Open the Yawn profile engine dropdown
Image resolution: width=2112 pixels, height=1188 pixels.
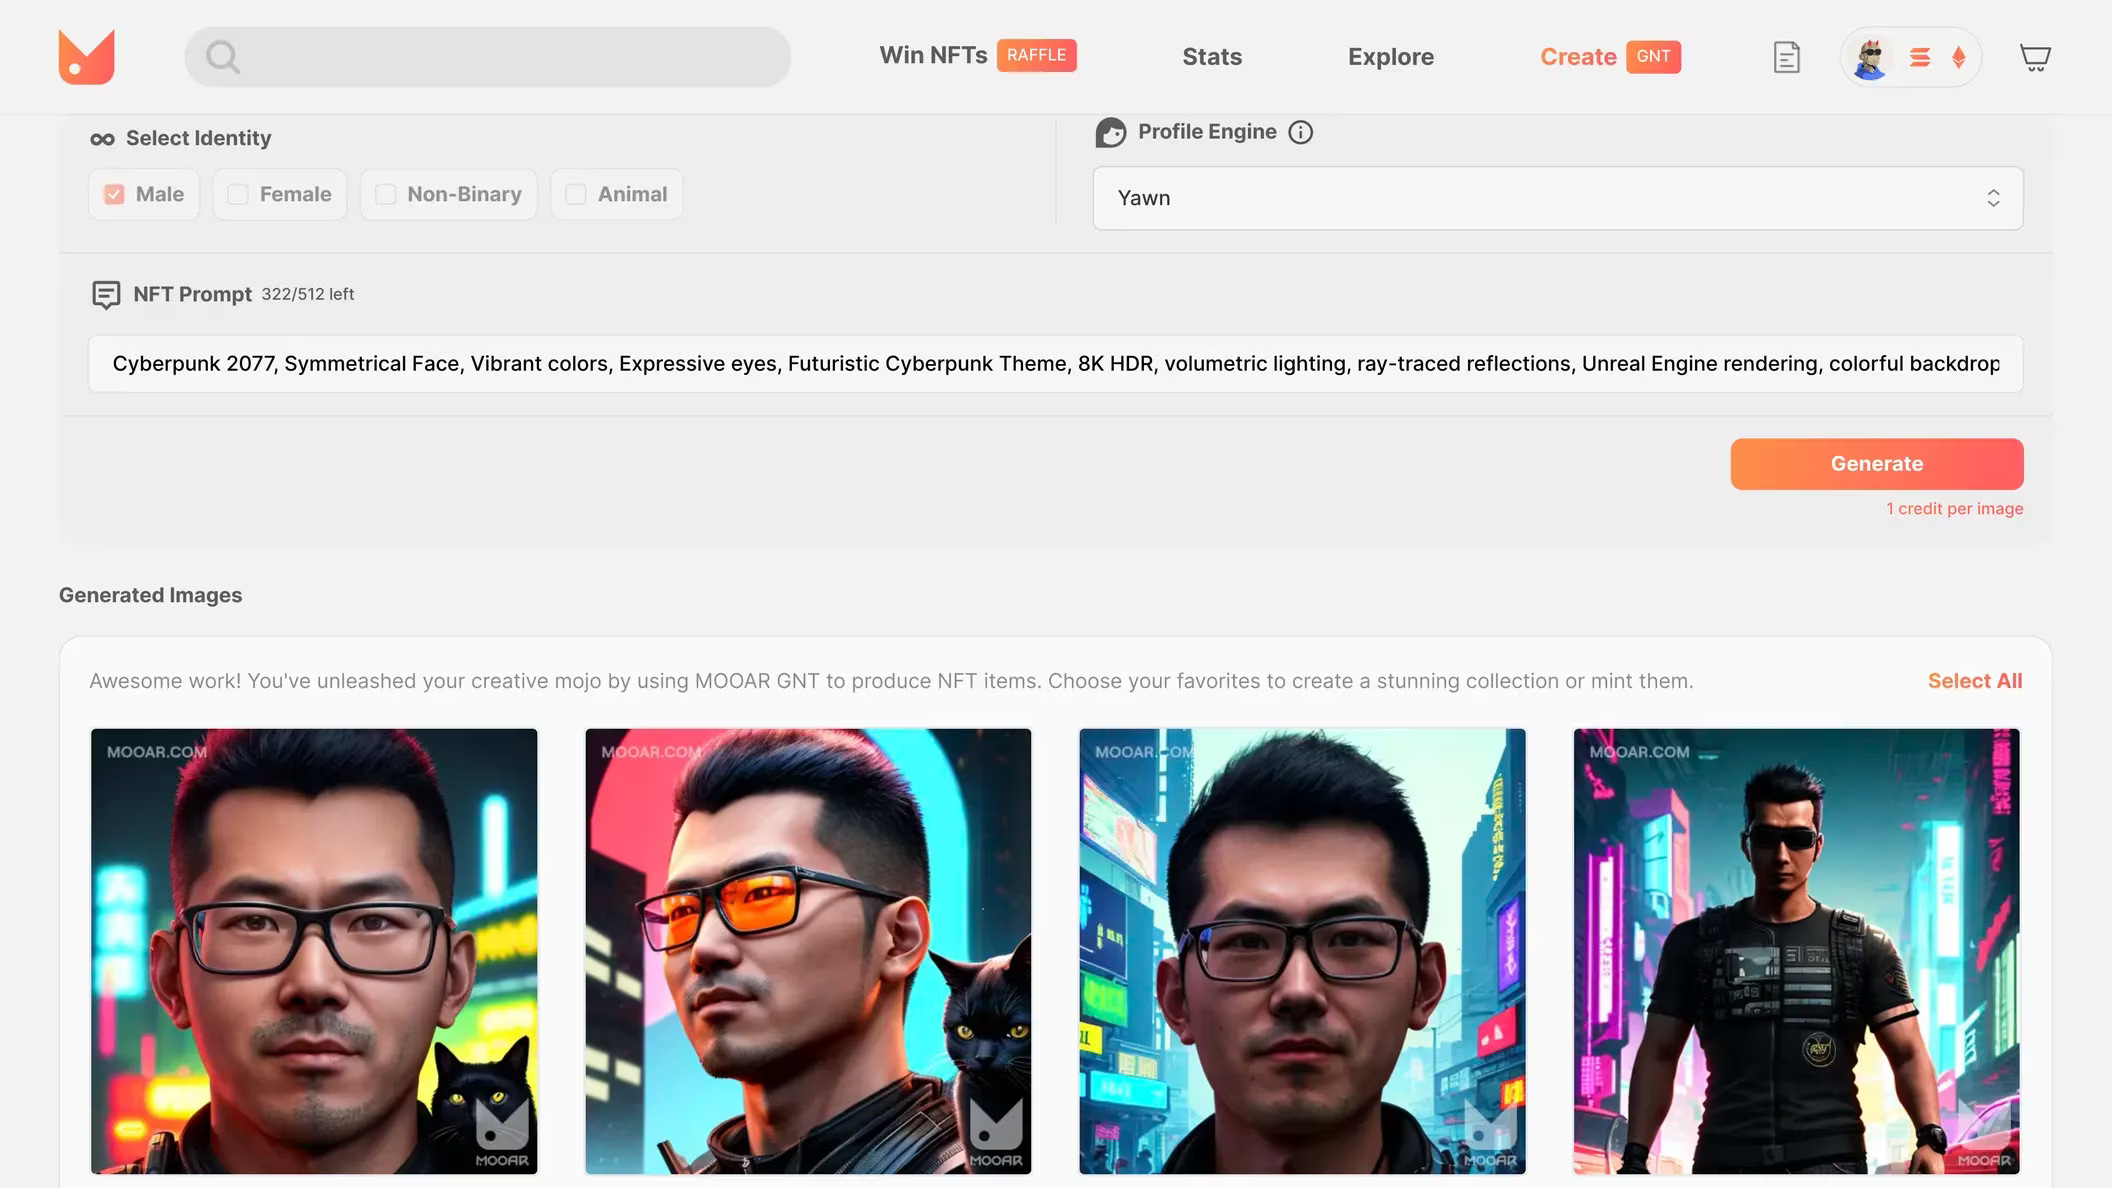coord(1558,198)
